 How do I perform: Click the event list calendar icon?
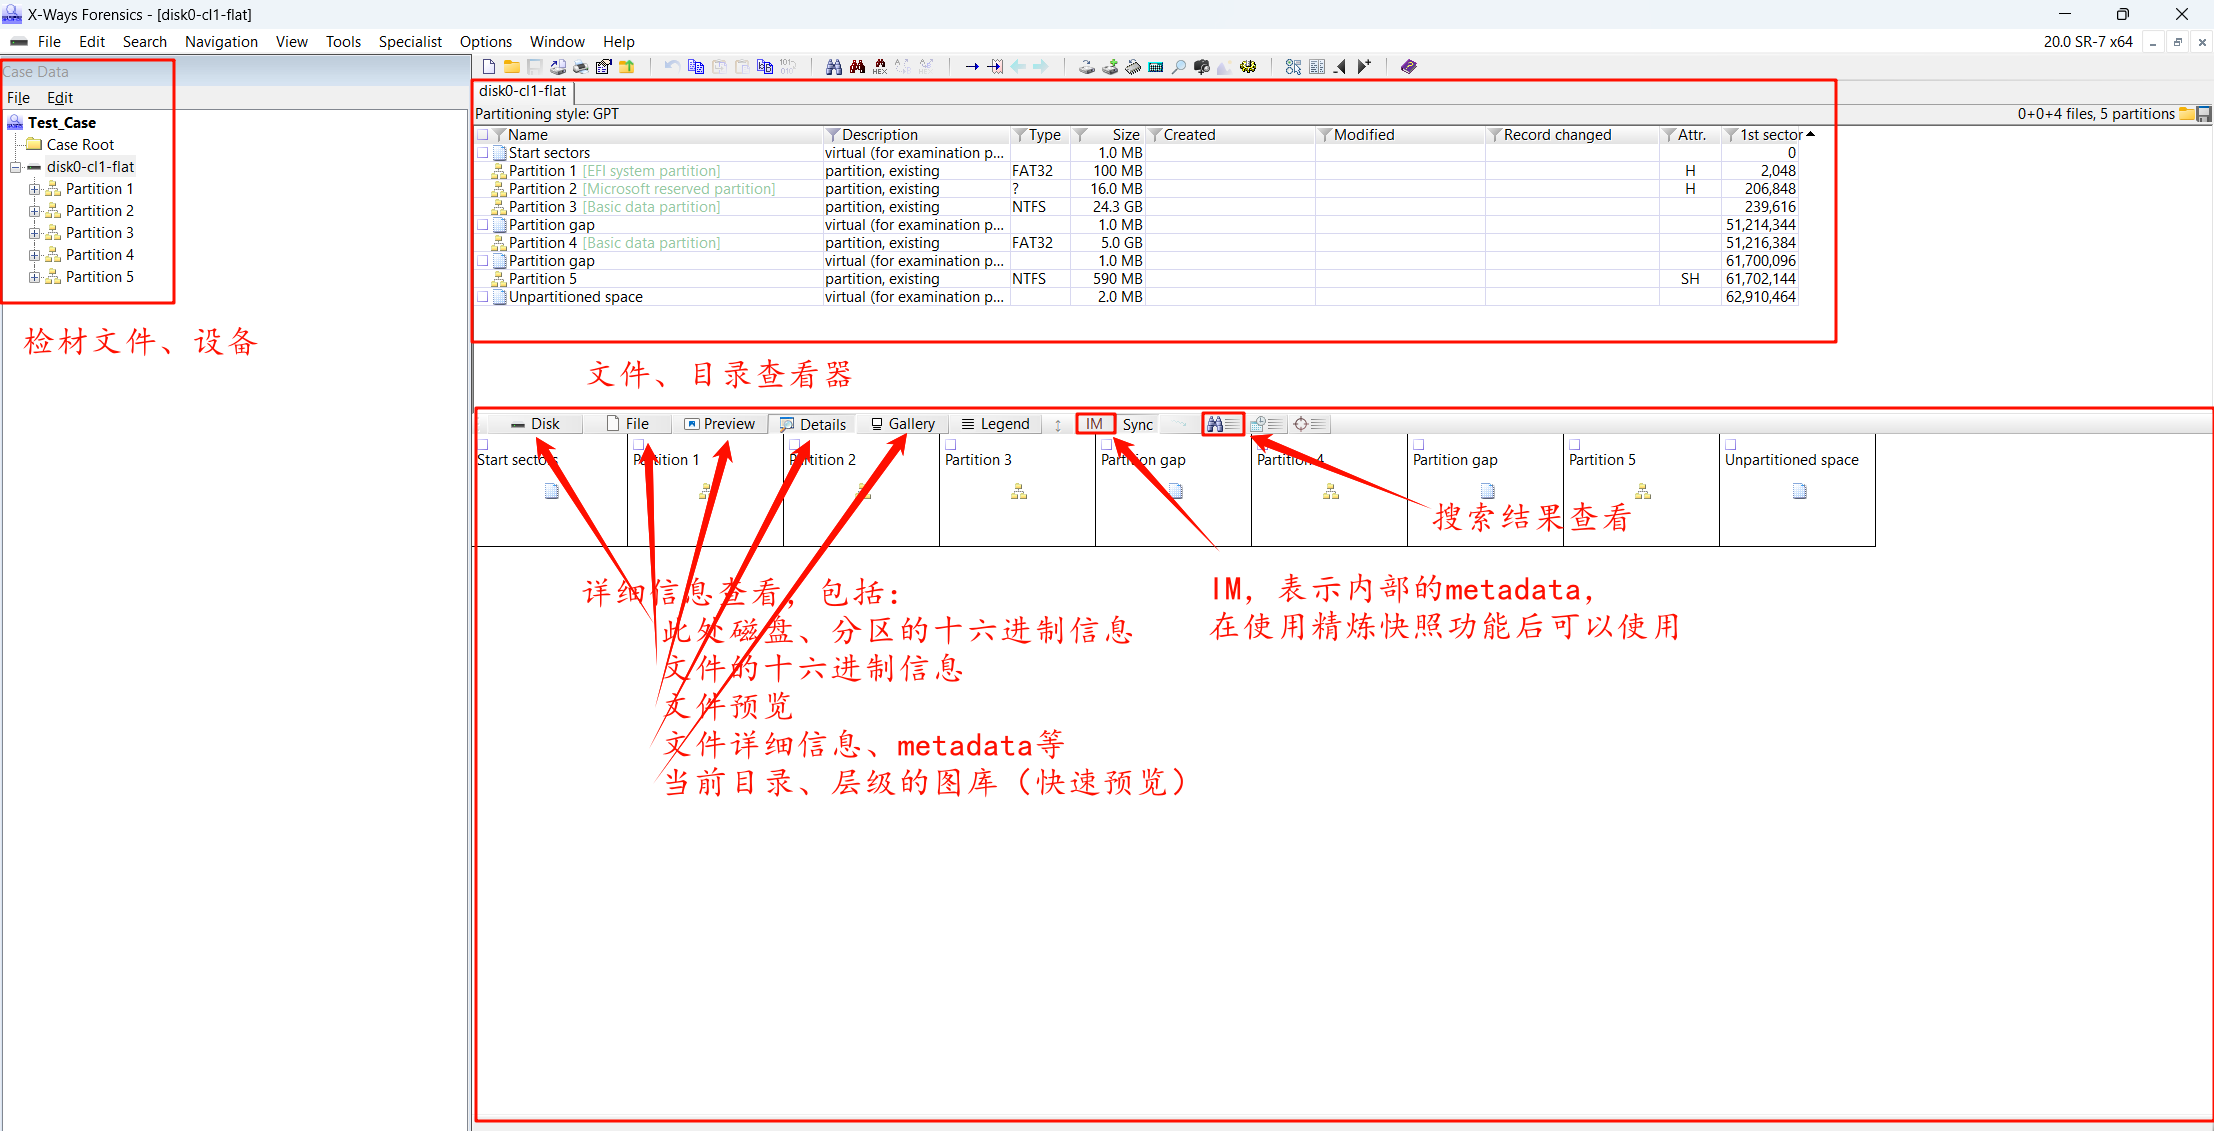click(x=1266, y=424)
